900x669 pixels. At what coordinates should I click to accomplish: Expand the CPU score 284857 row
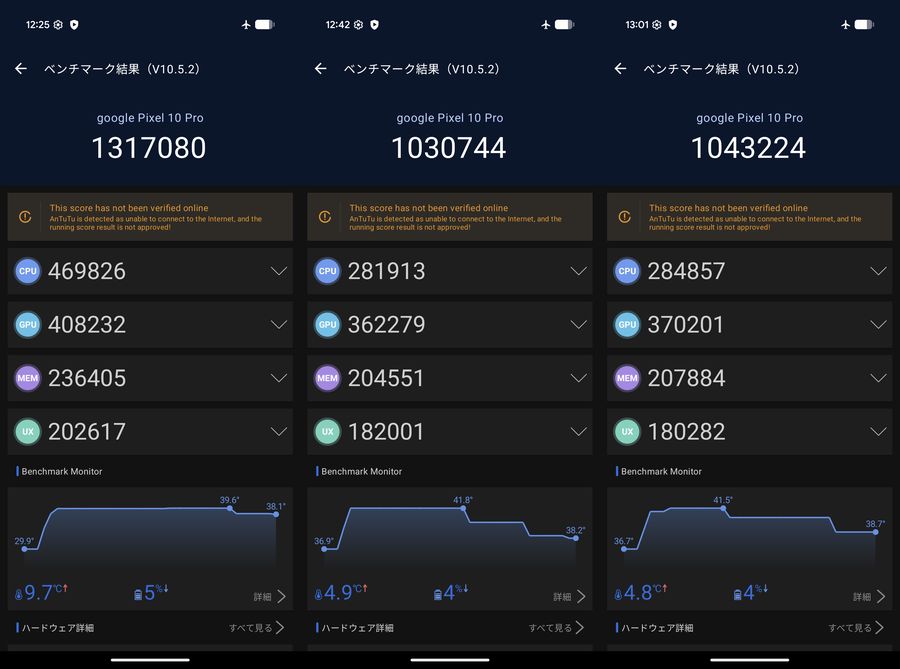[878, 271]
